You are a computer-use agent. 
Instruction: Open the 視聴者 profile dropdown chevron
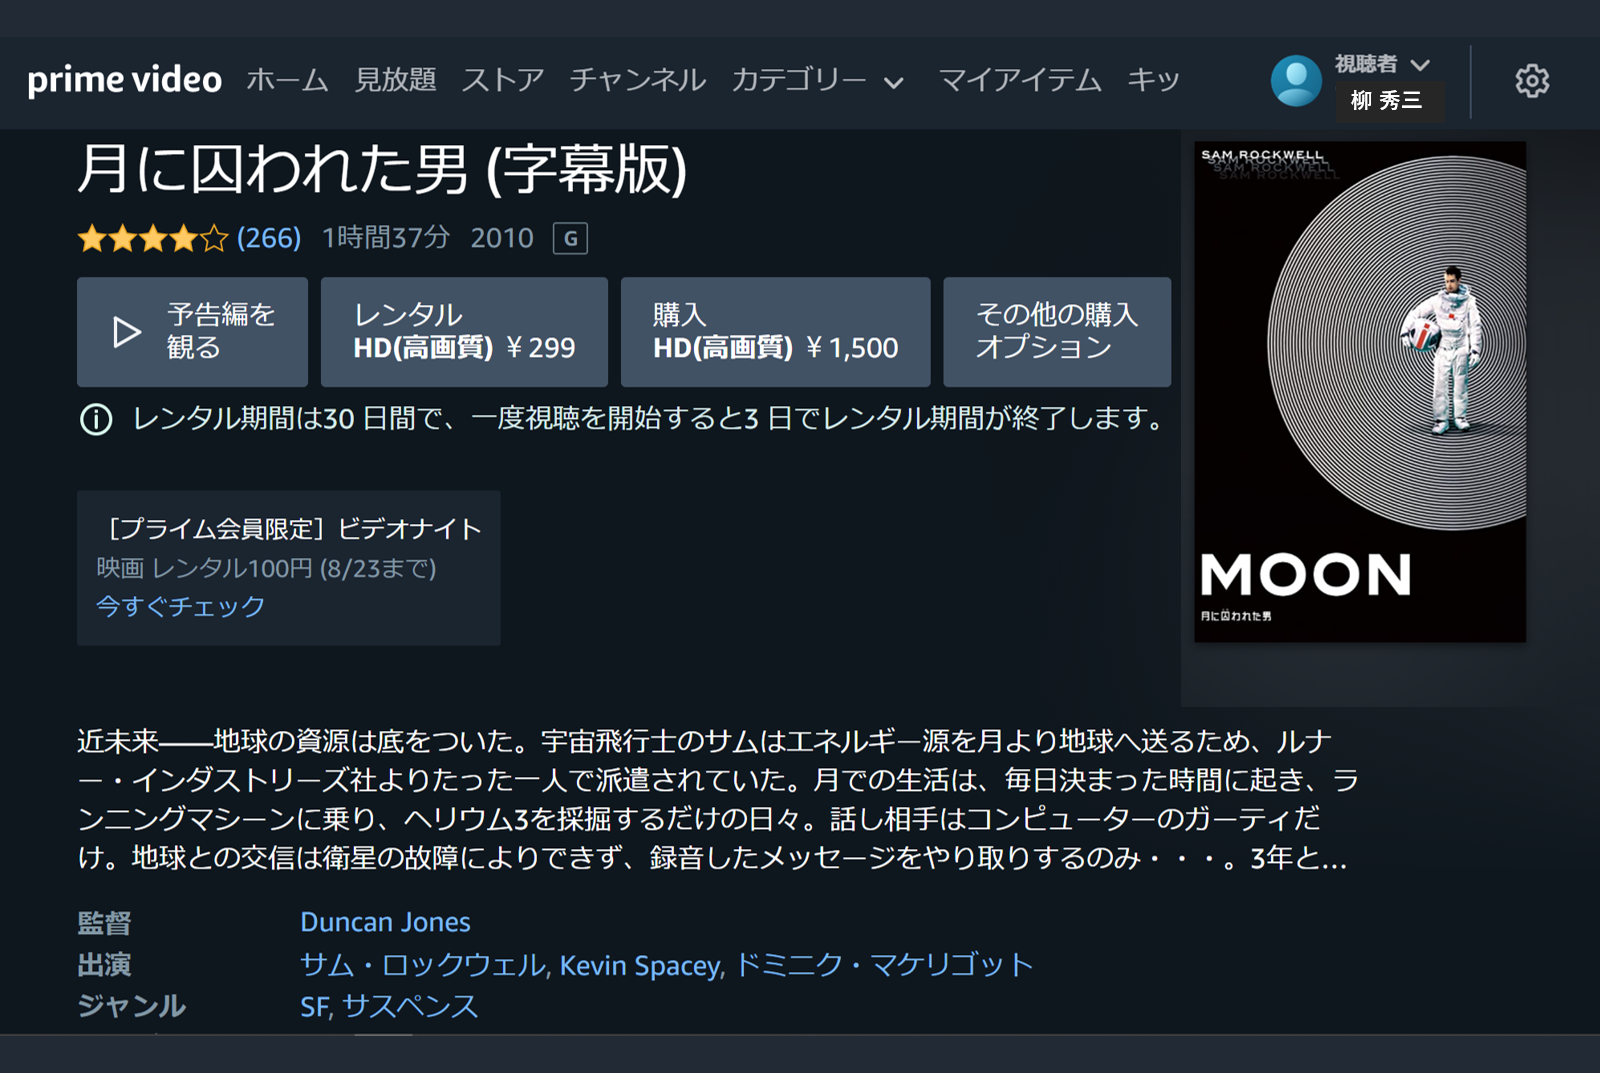[1420, 65]
